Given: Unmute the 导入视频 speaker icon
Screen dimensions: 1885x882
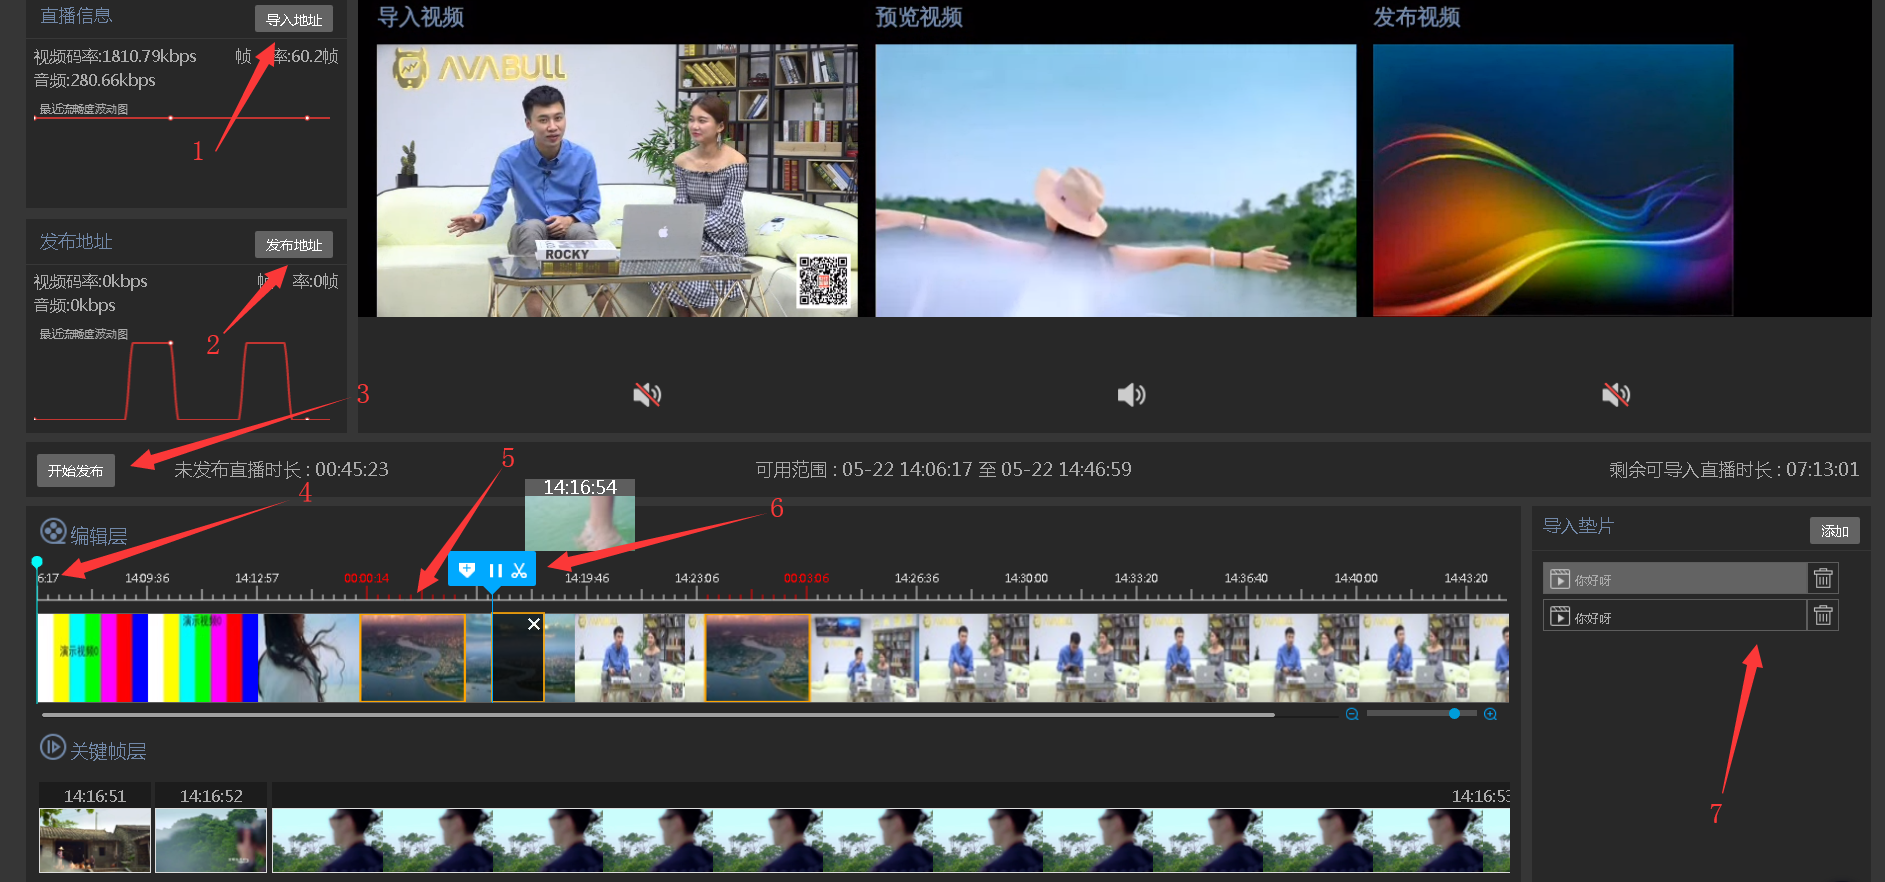Looking at the screenshot, I should [647, 394].
